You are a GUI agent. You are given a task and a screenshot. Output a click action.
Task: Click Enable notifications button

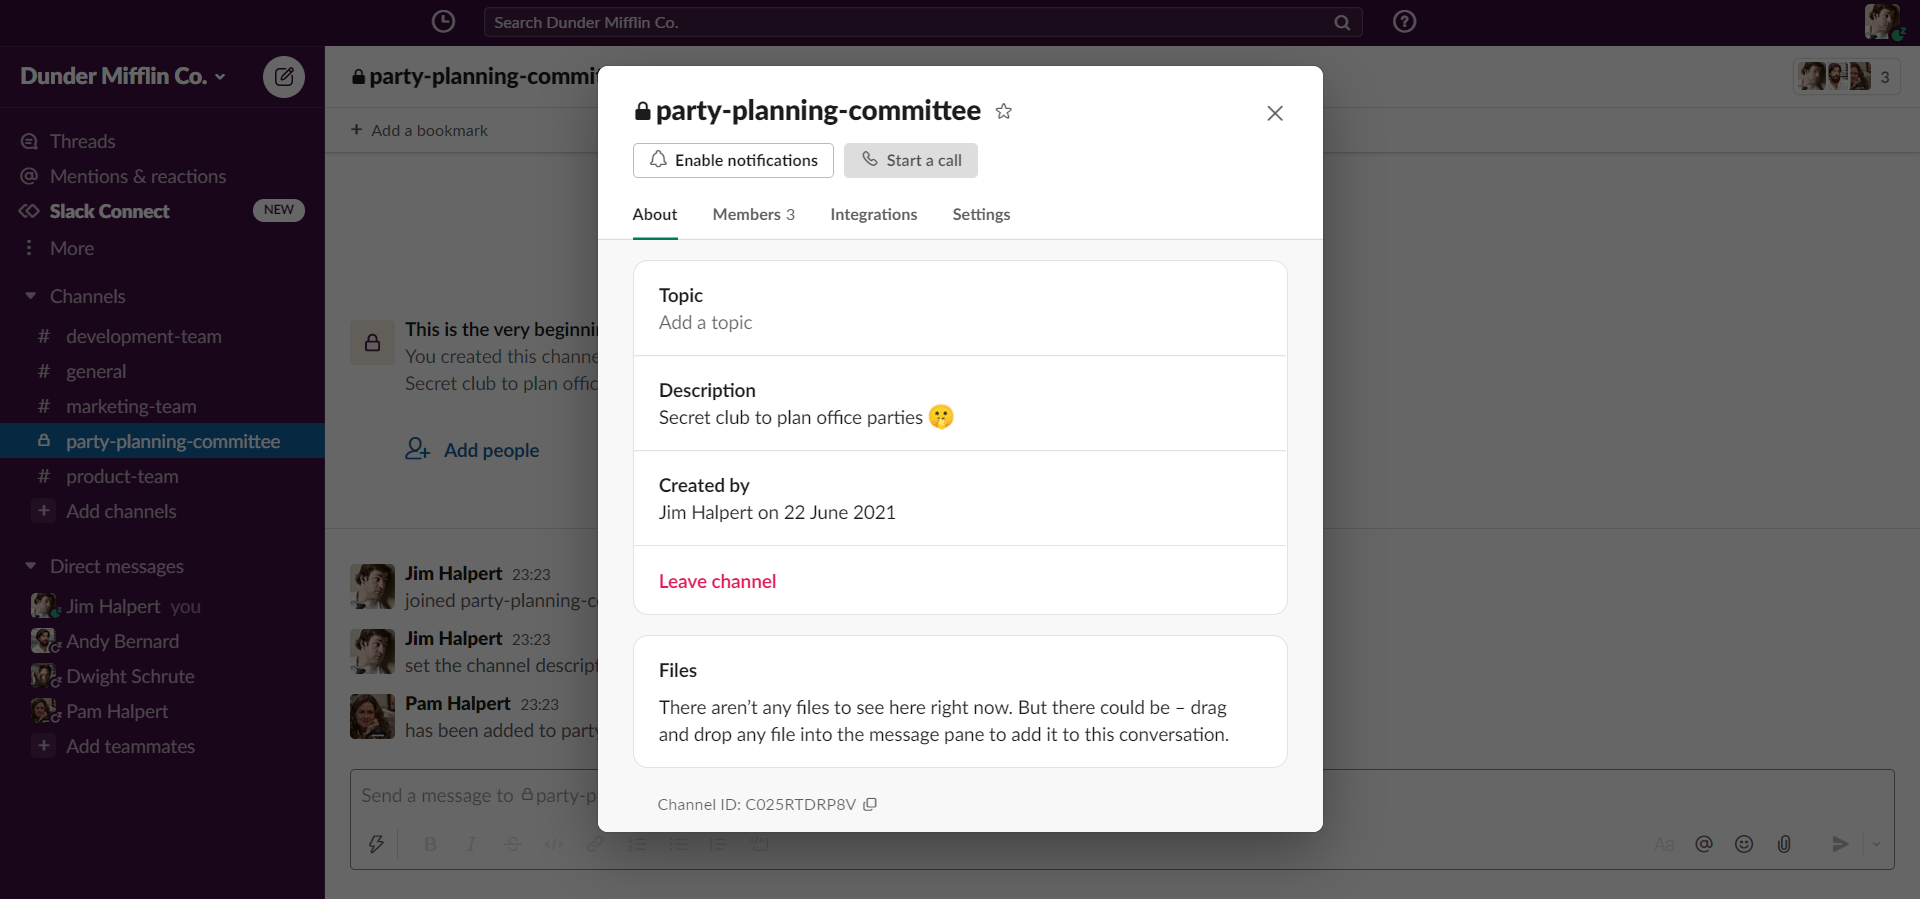733,160
